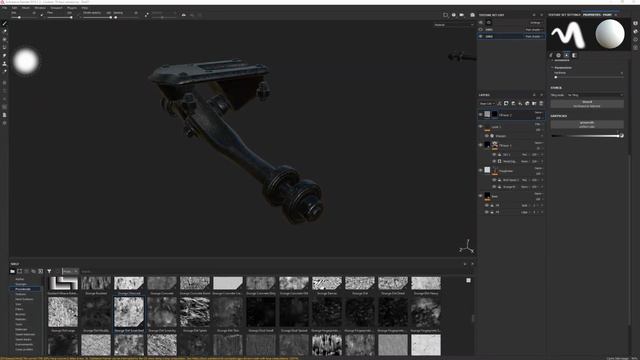This screenshot has height=360, width=640.
Task: Click the viewport mode icon beside camera icons
Action: (x=445, y=15)
